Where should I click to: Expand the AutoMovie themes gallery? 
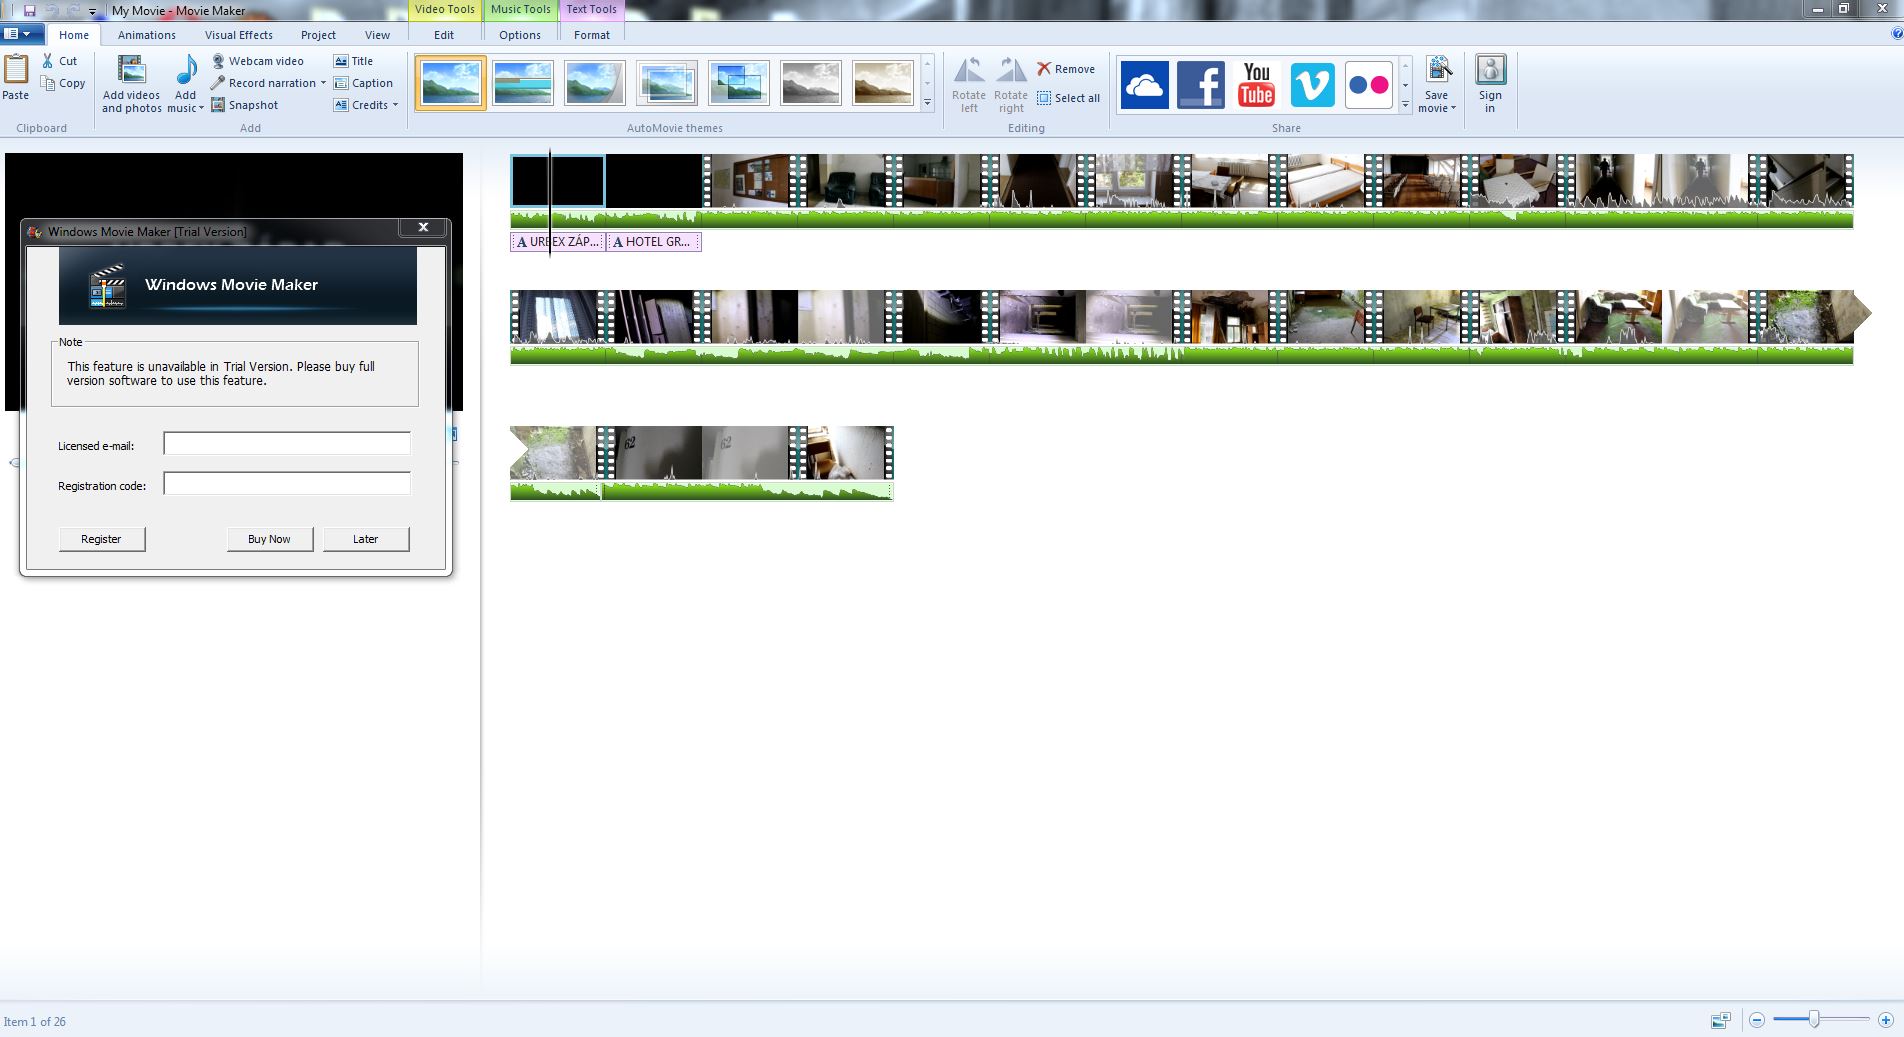coord(927,103)
